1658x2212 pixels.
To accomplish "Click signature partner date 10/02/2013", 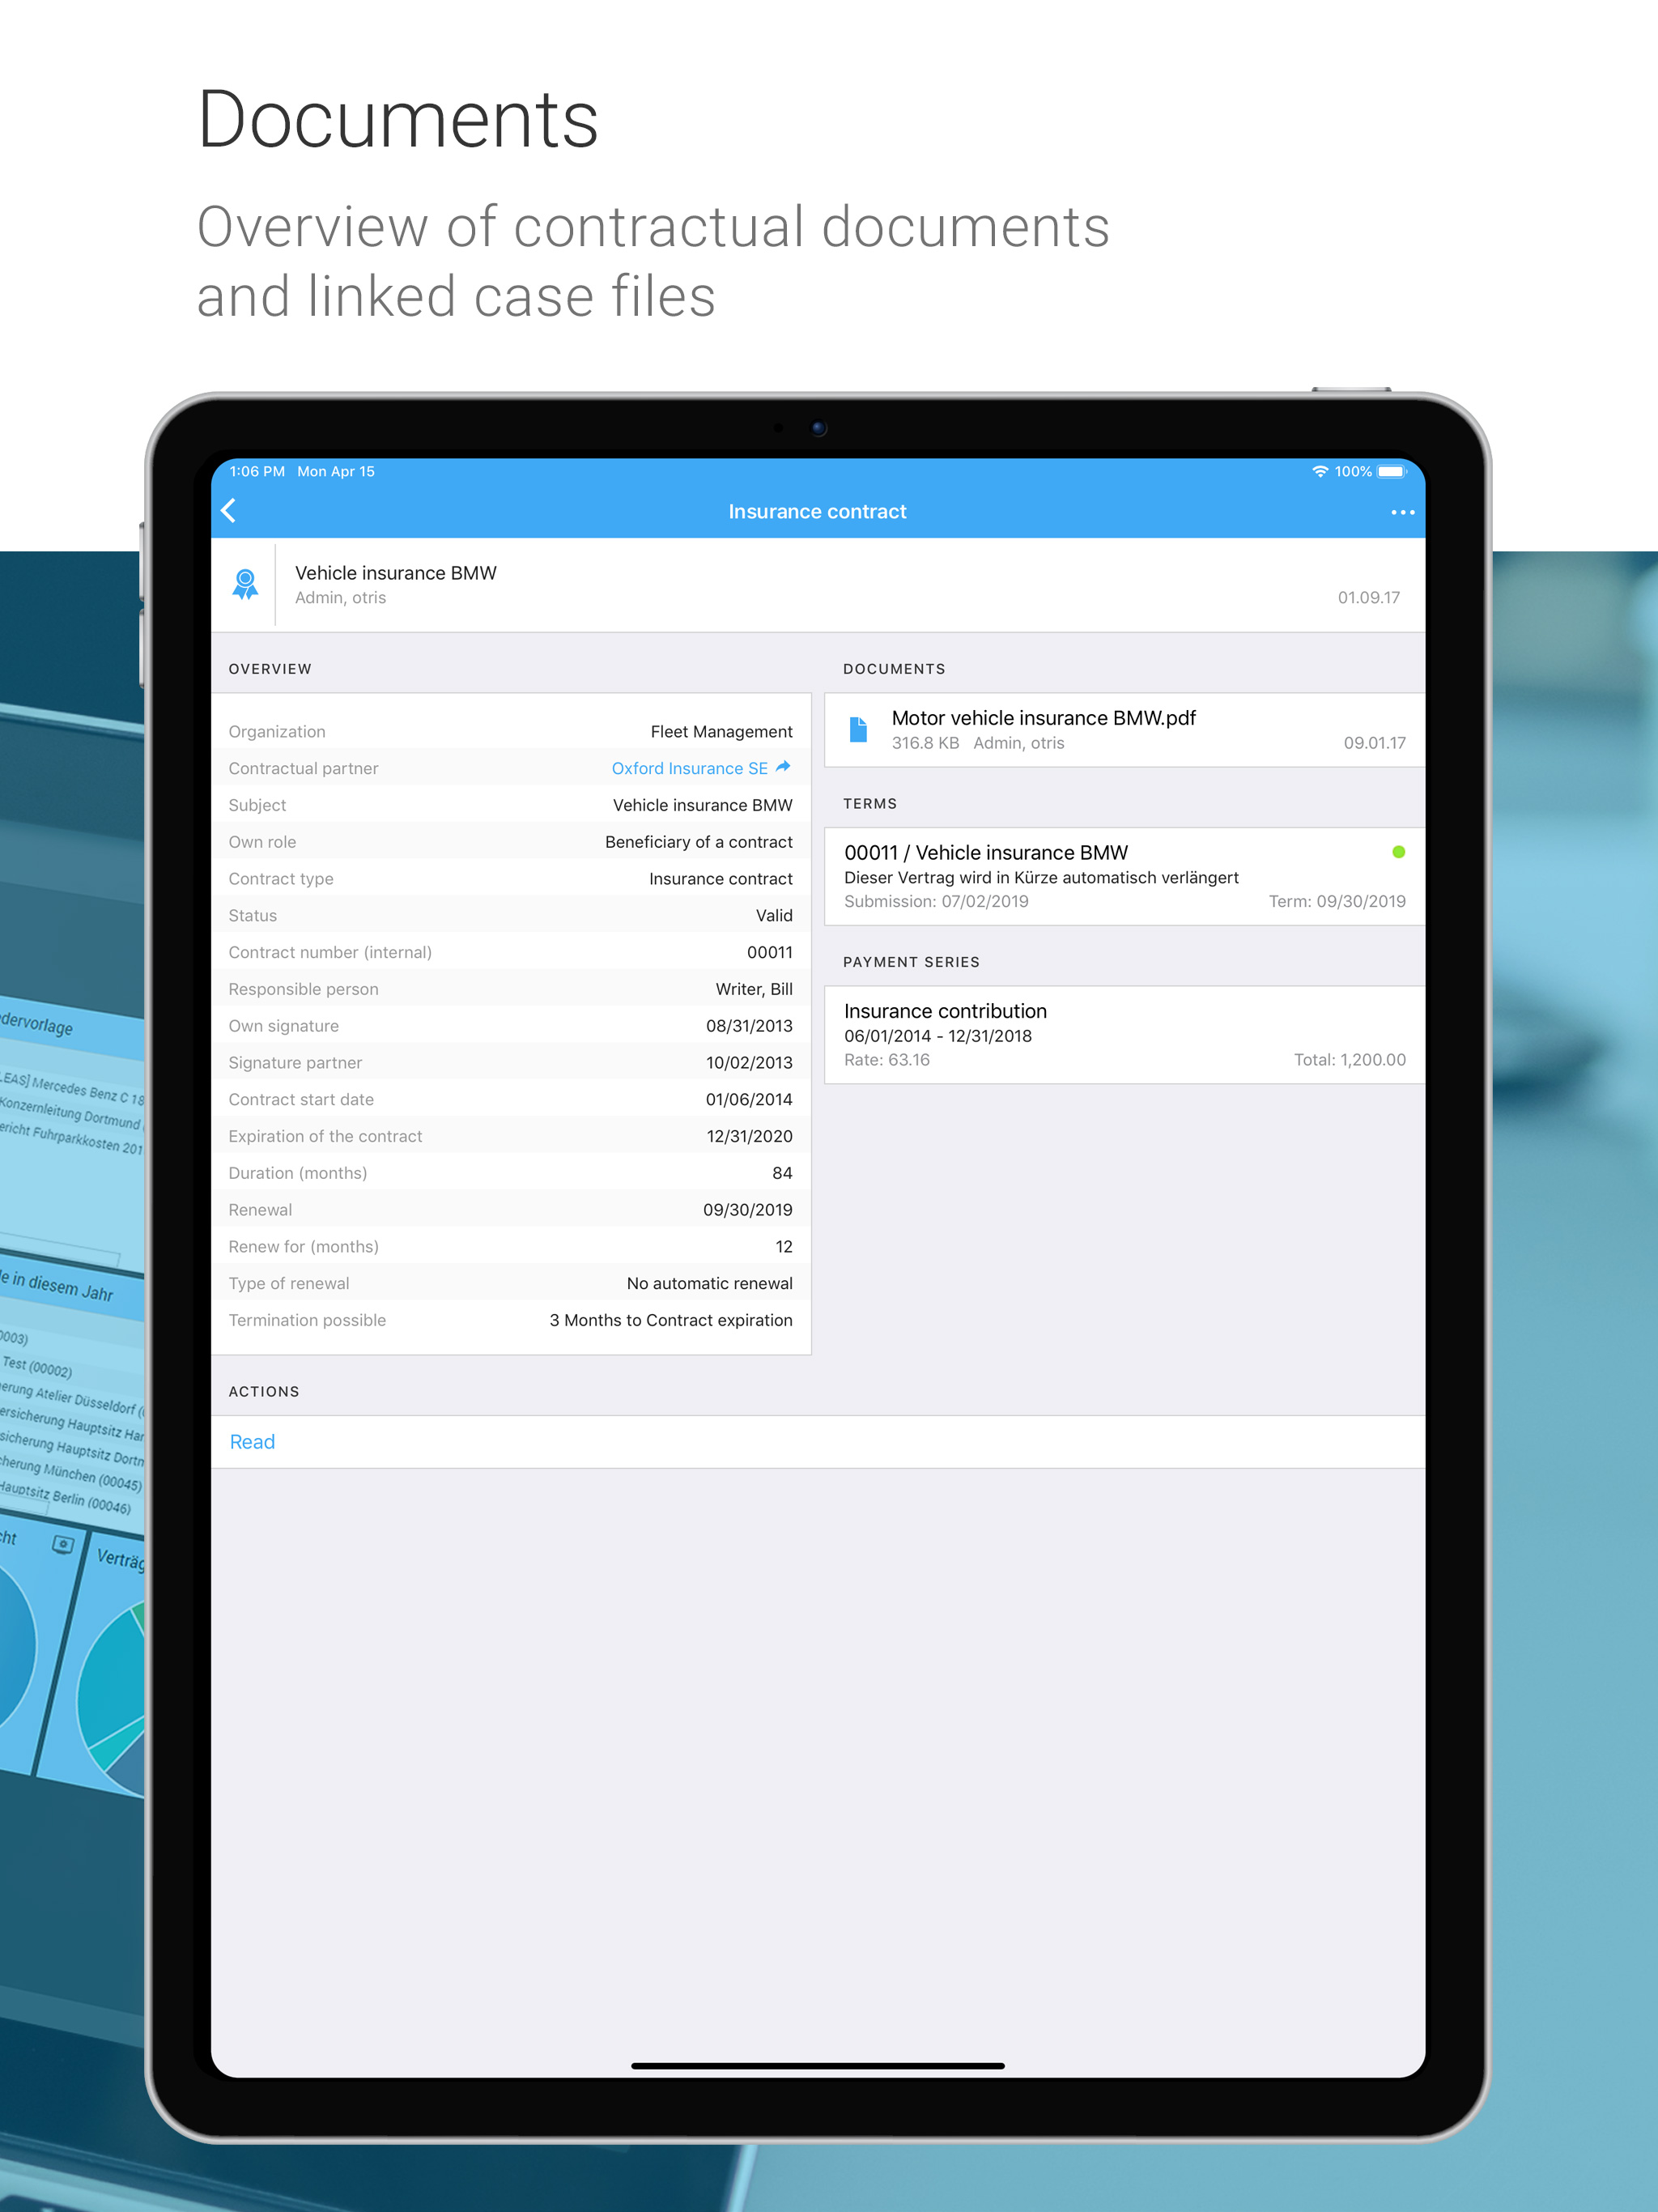I will pyautogui.click(x=749, y=1063).
